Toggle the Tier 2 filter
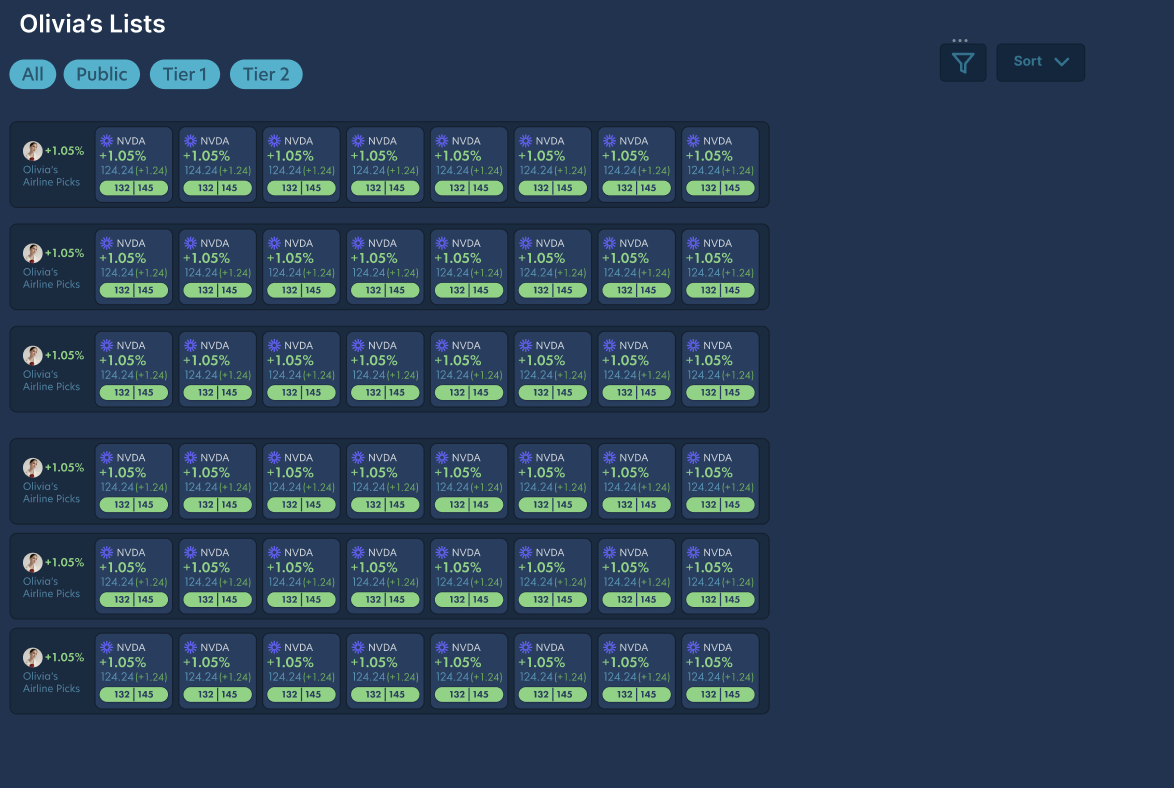The height and width of the screenshot is (788, 1174). [x=266, y=74]
